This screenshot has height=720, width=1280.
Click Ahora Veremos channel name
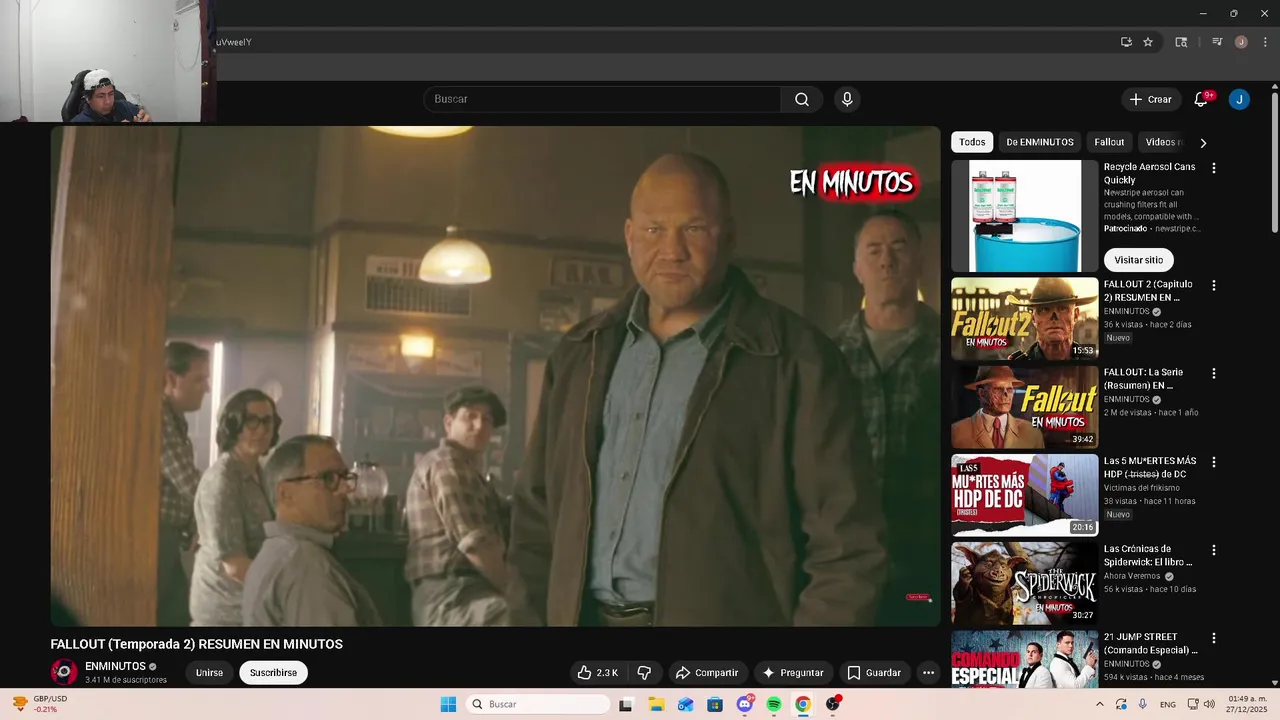(x=1132, y=576)
